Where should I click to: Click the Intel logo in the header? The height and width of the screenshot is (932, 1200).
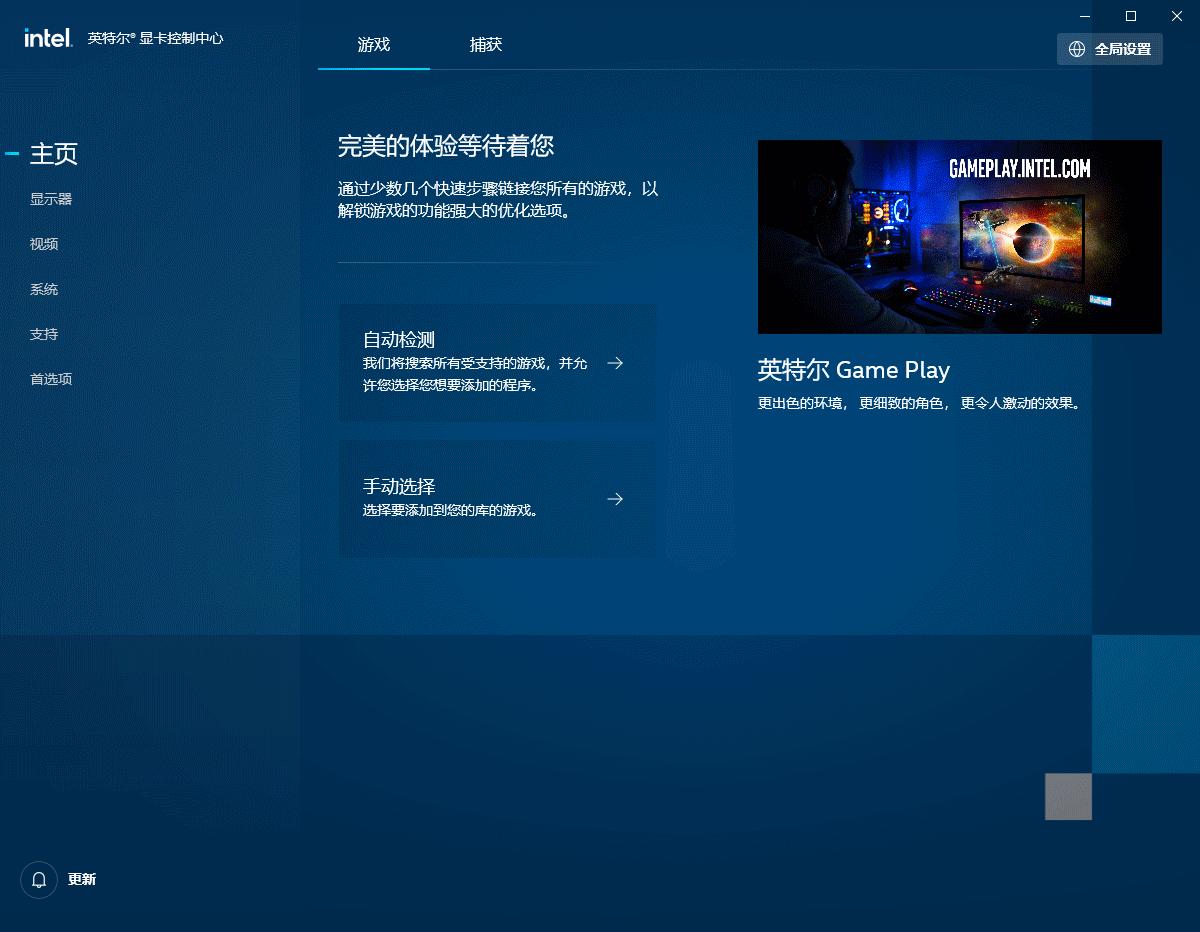coord(48,38)
